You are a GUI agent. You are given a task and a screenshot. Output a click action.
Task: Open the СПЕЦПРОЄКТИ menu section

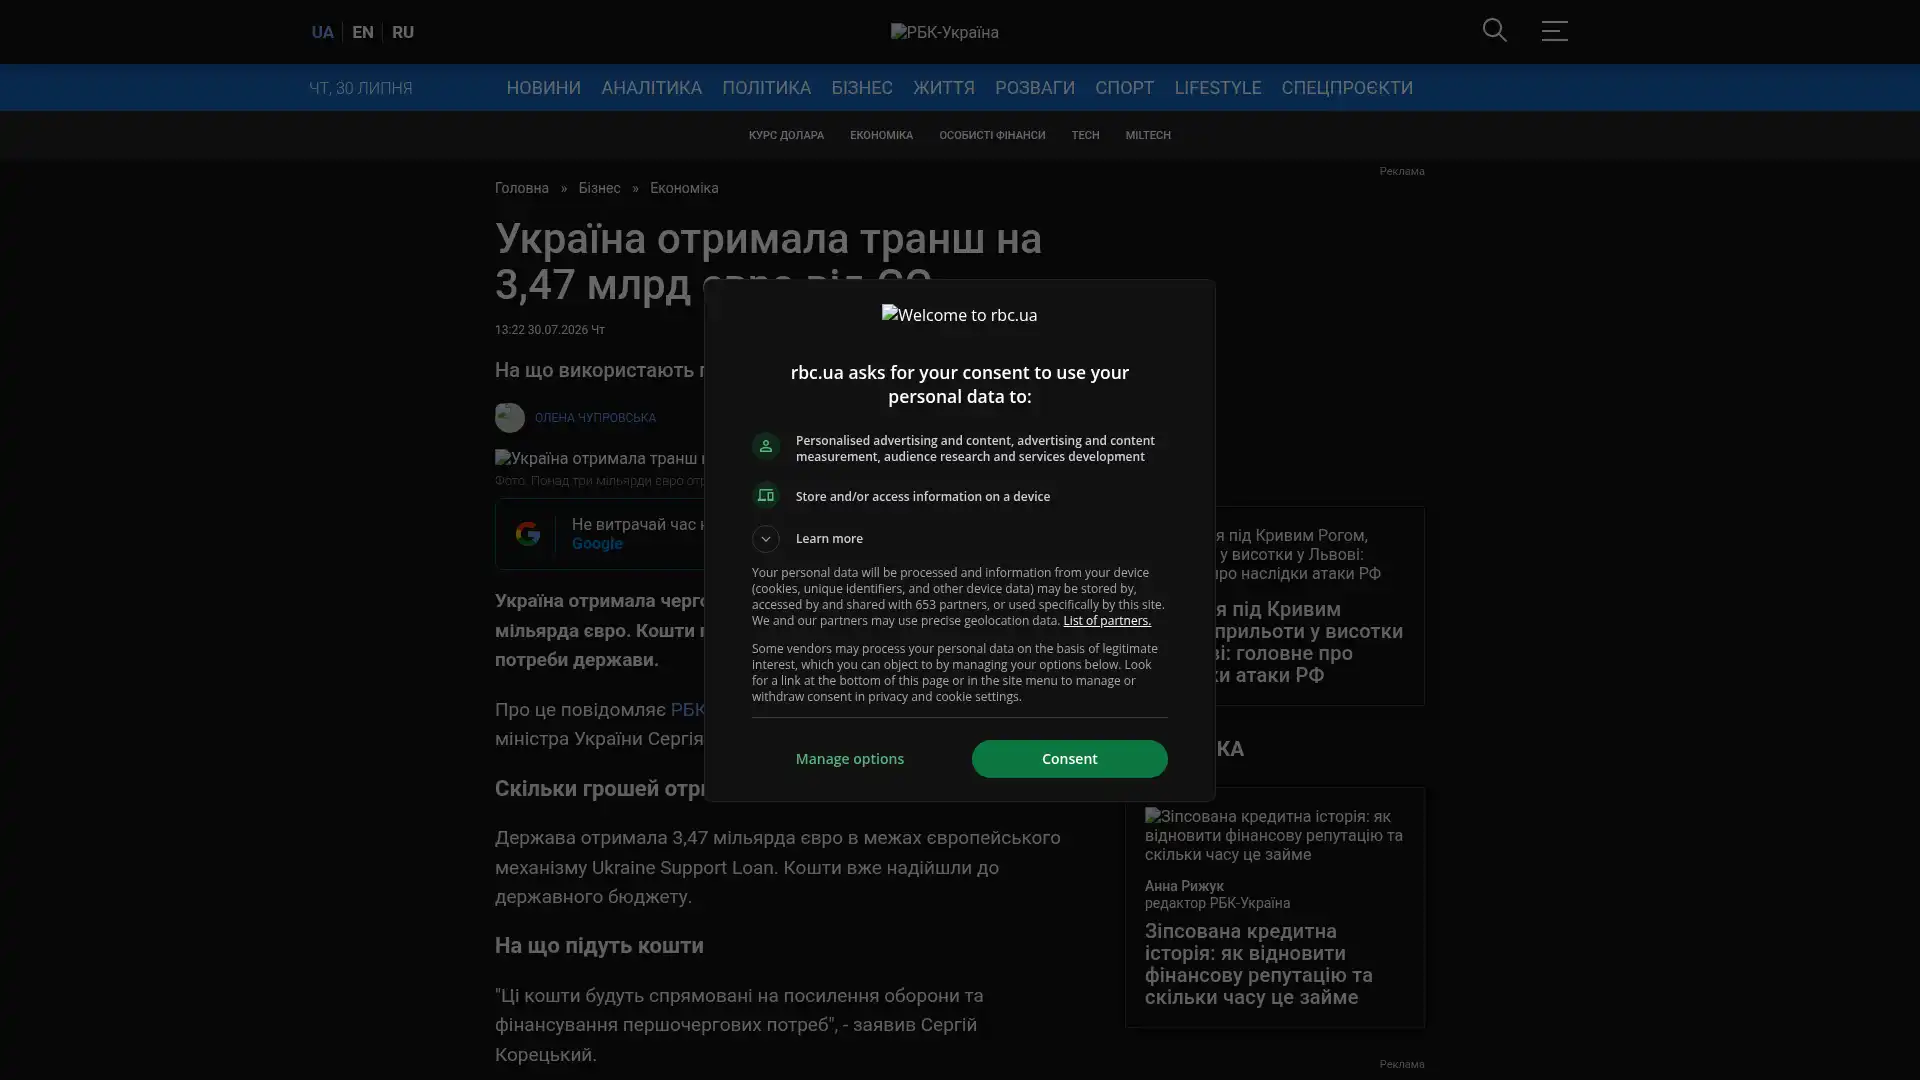(1347, 88)
